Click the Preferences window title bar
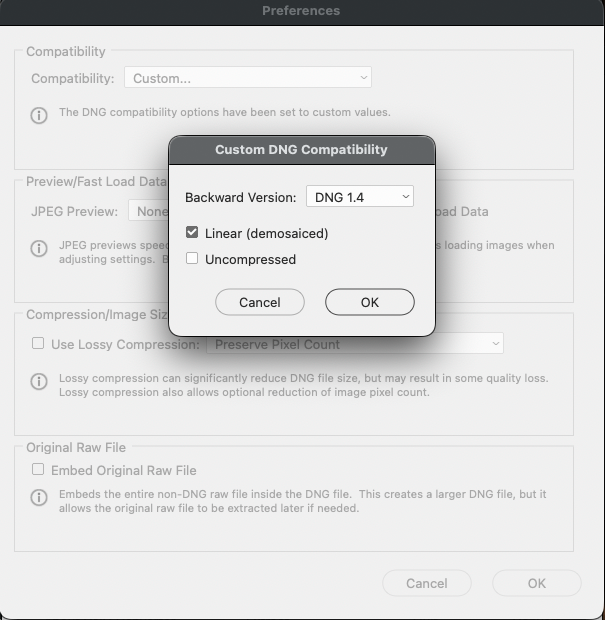The image size is (605, 620). (x=301, y=11)
